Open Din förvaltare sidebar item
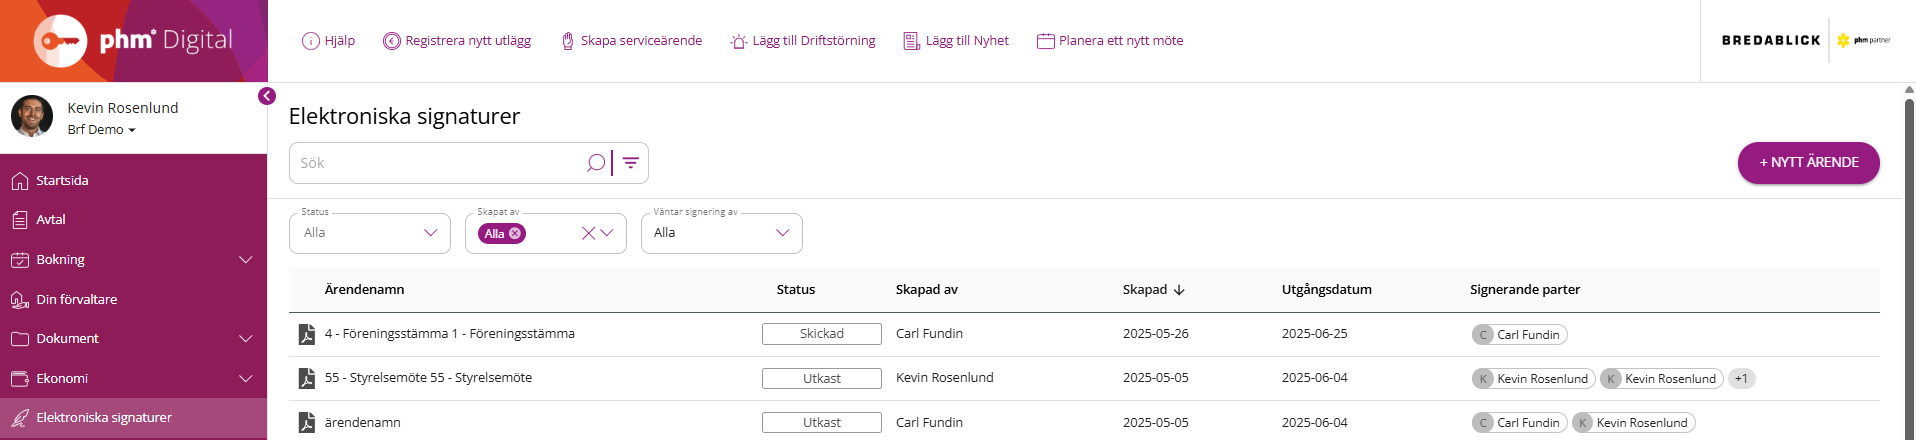 coord(76,300)
